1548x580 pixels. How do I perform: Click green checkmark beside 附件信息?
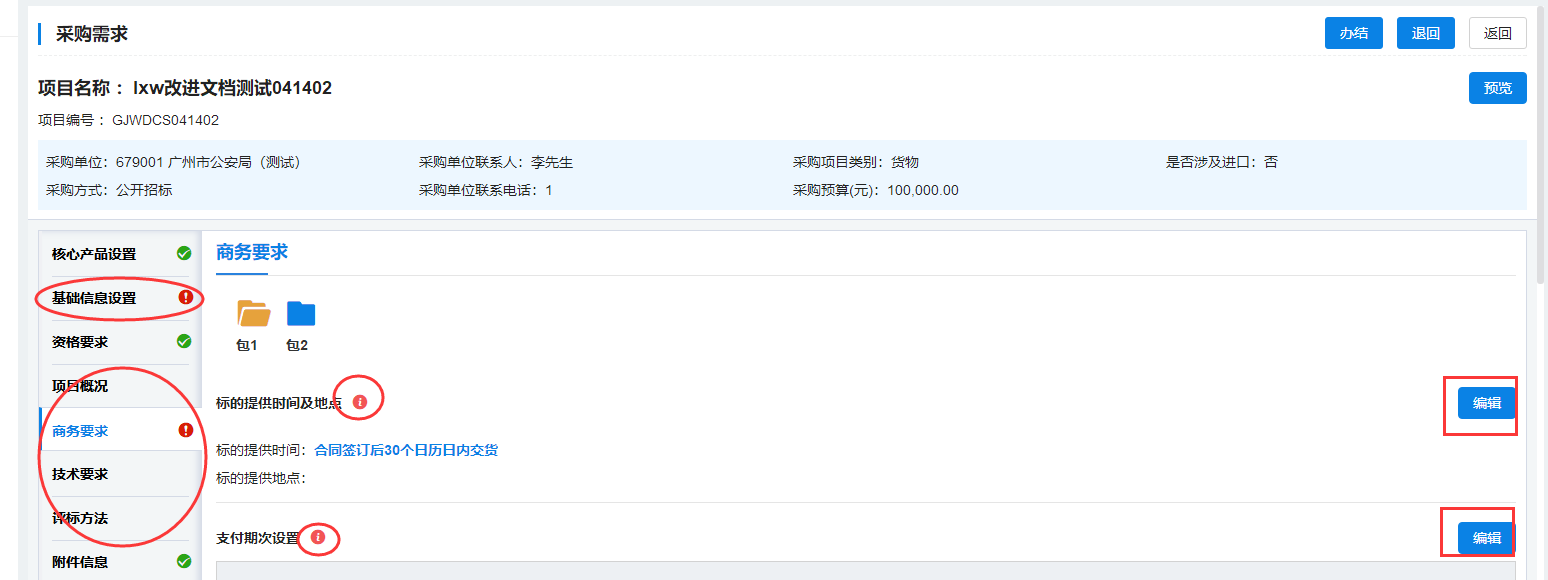[184, 562]
